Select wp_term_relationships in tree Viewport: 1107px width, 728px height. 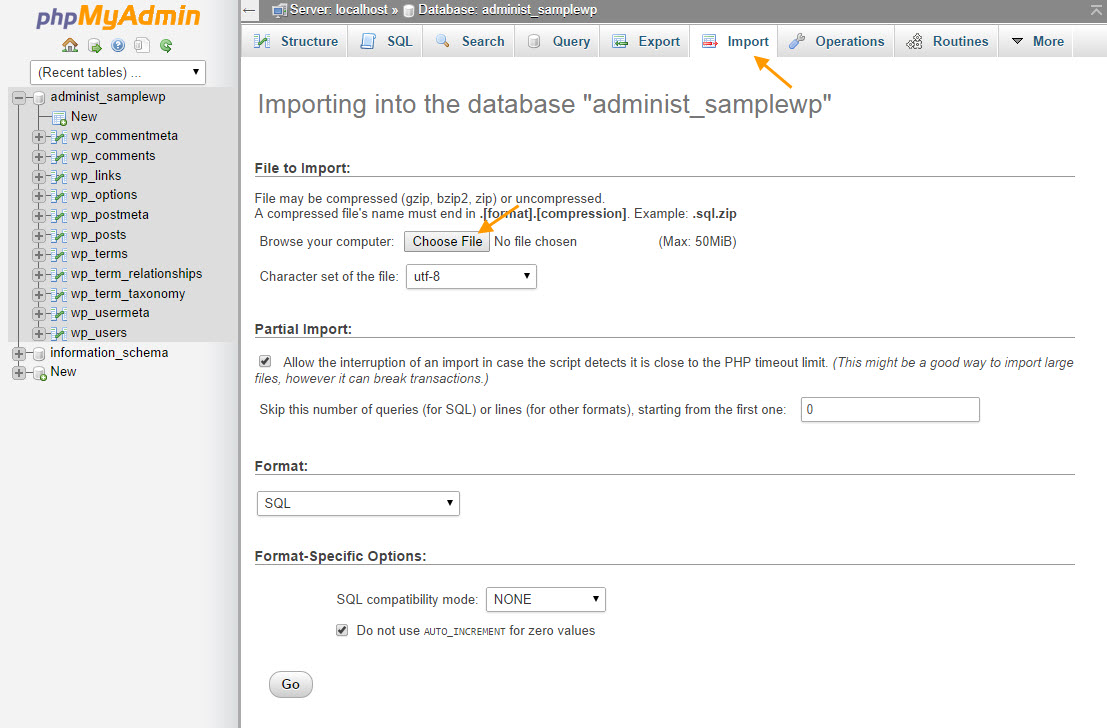[x=136, y=274]
